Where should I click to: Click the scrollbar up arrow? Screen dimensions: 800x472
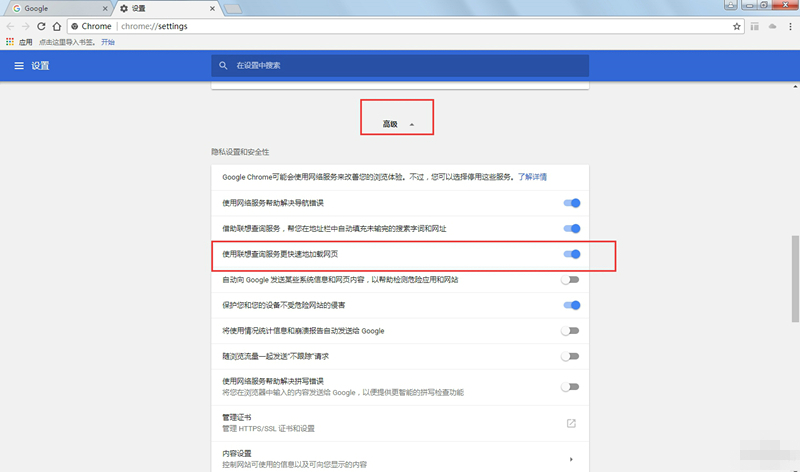coord(795,87)
